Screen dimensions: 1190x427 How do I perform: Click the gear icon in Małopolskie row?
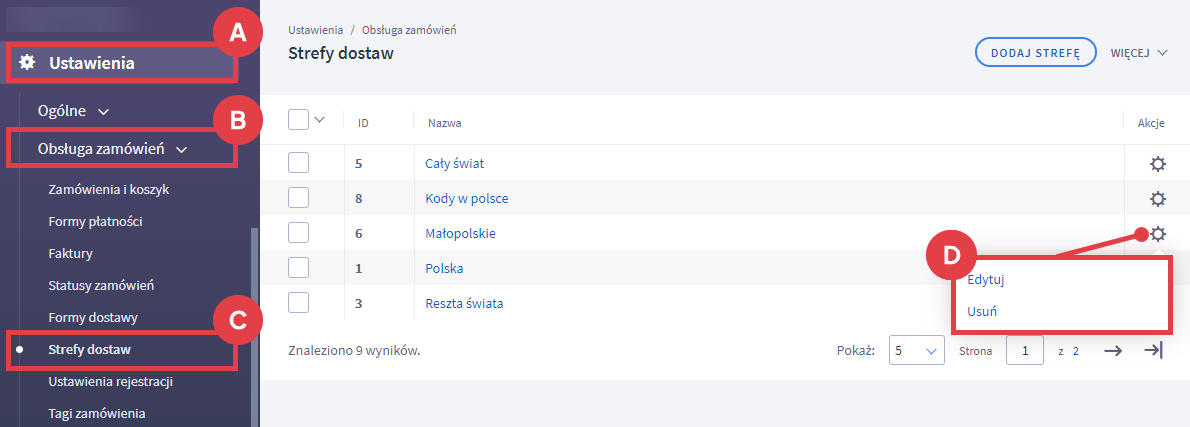coord(1158,234)
